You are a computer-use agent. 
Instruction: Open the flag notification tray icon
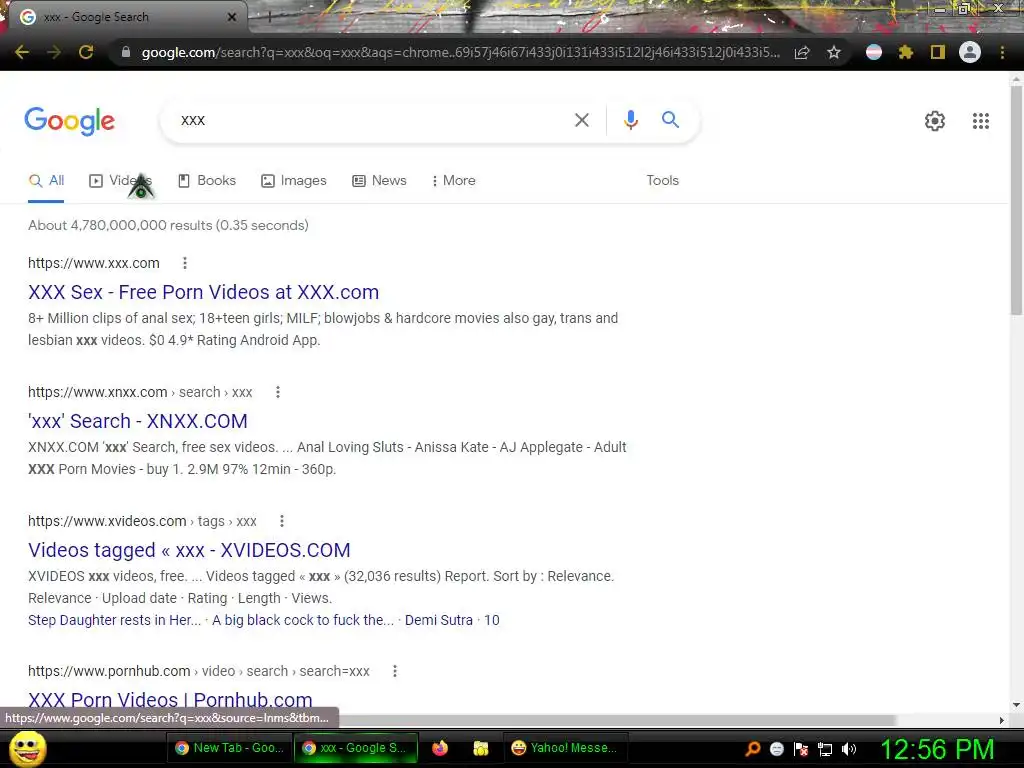pos(801,749)
